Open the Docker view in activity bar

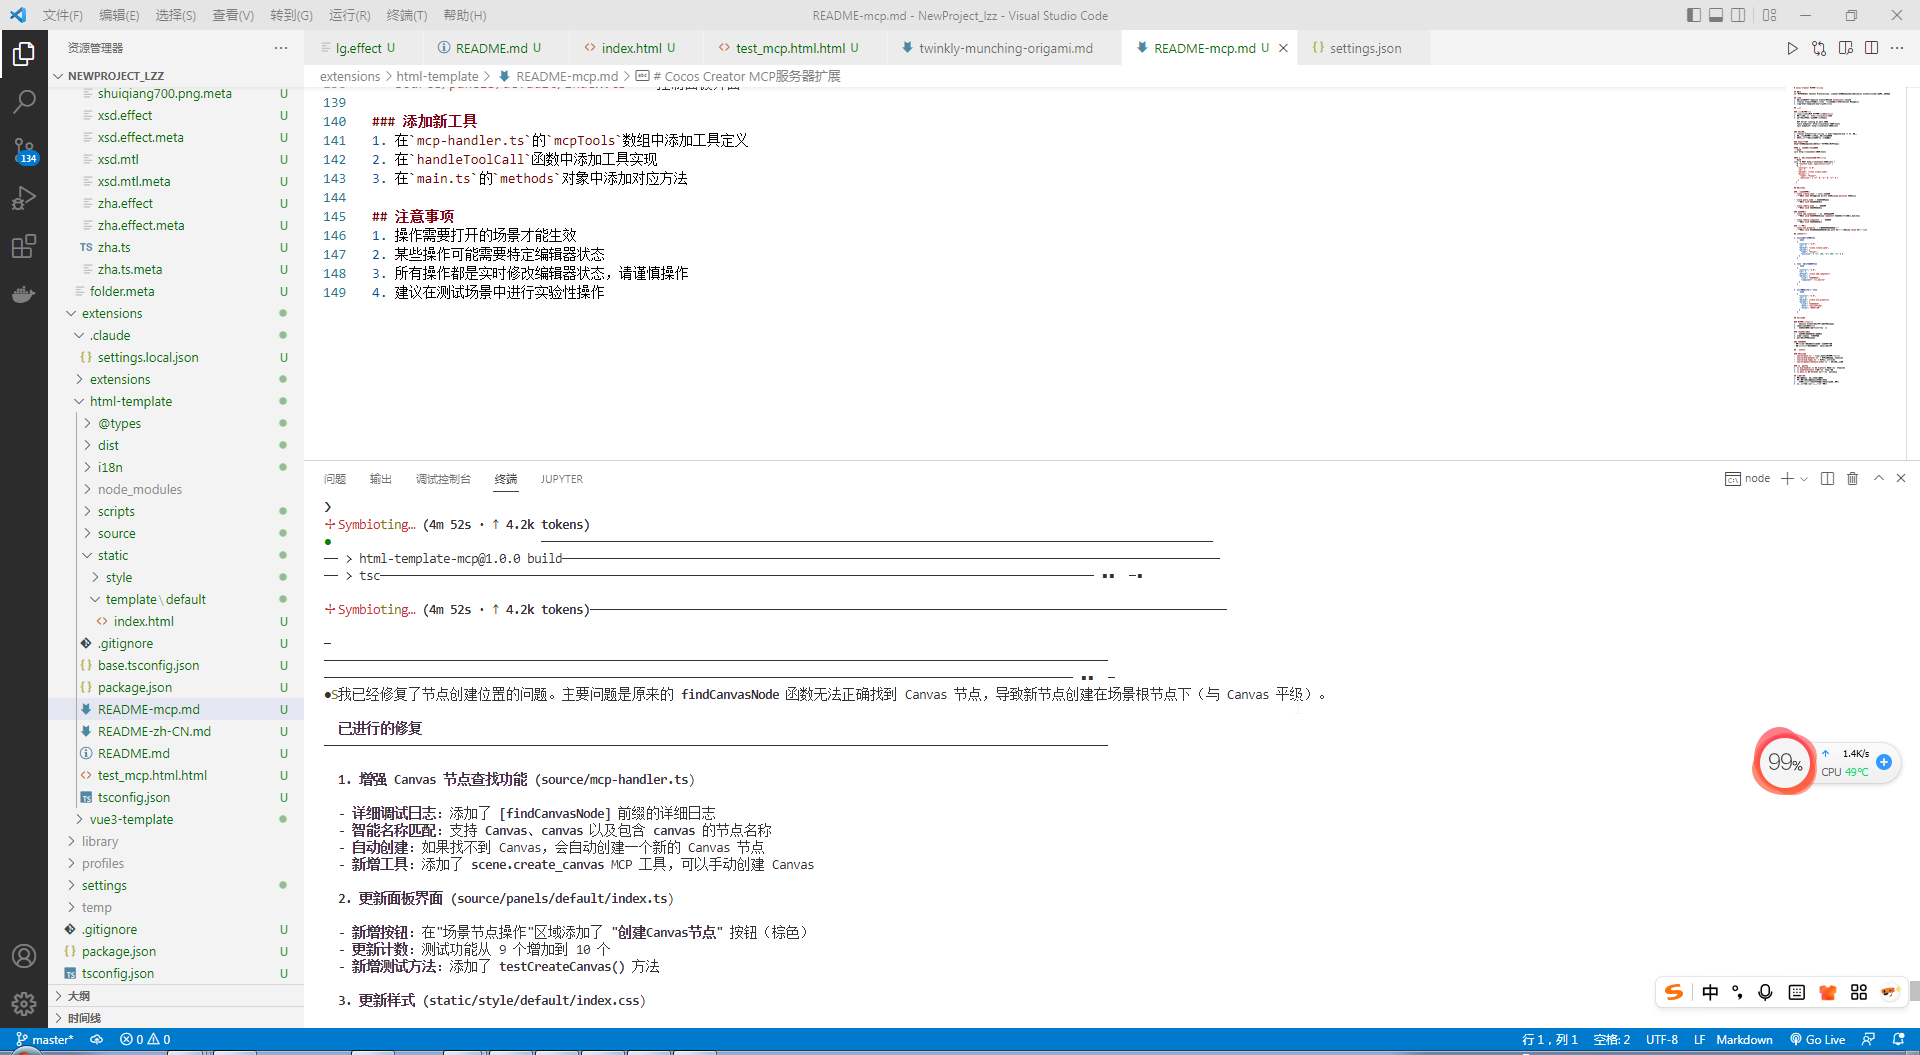coord(24,294)
